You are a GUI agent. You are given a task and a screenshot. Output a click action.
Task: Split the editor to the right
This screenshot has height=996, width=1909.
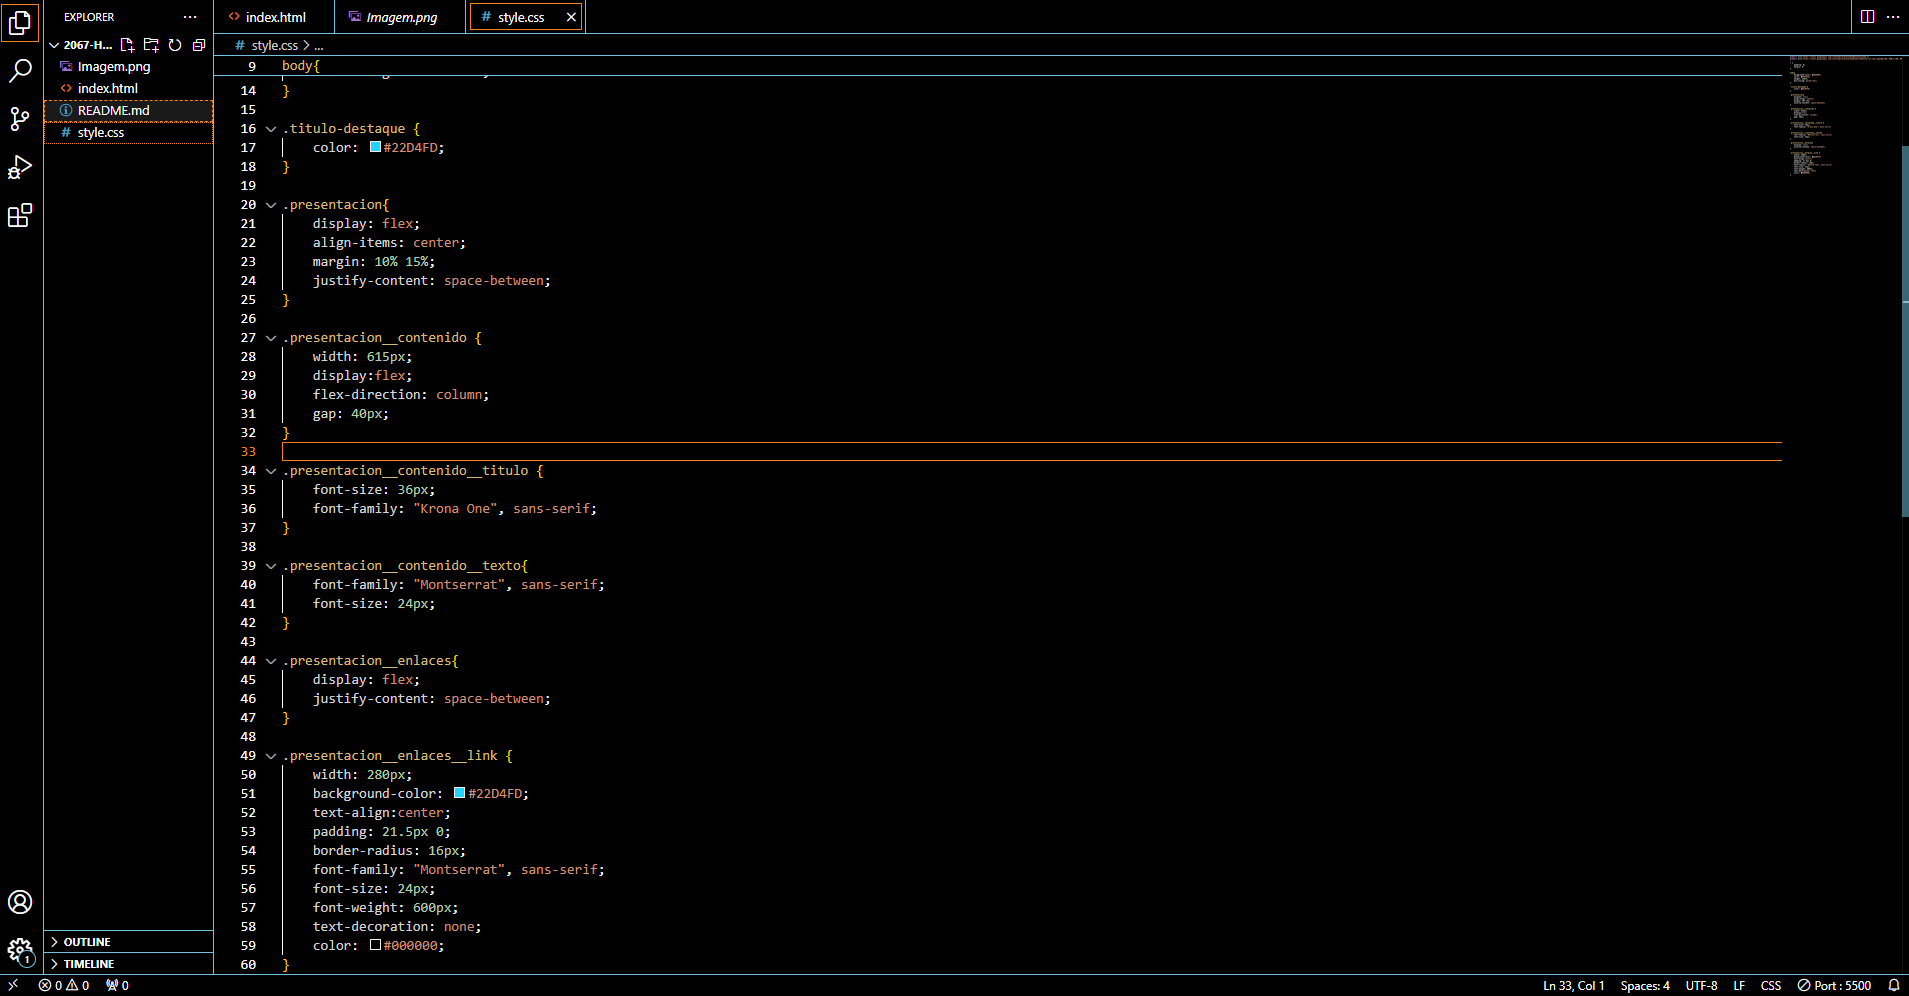pyautogui.click(x=1867, y=16)
